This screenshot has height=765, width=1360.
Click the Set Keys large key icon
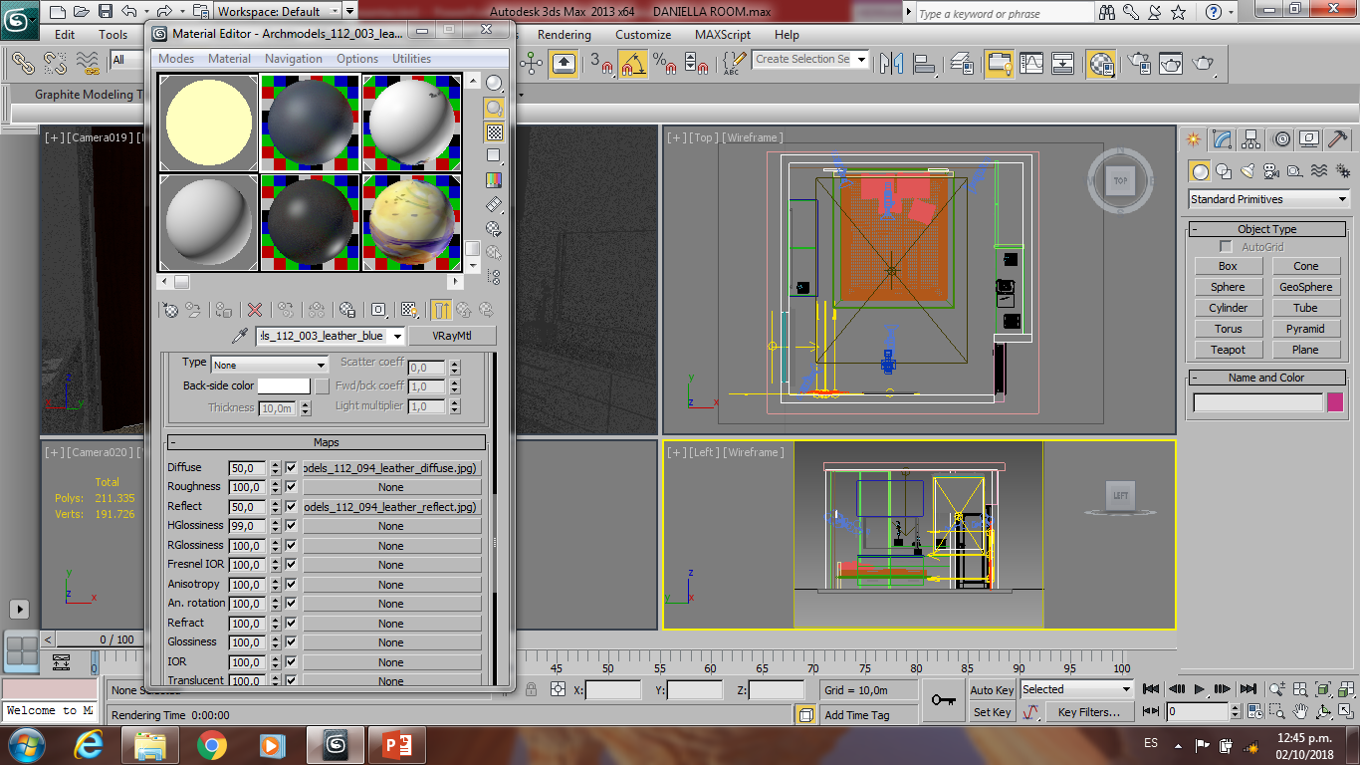point(942,700)
